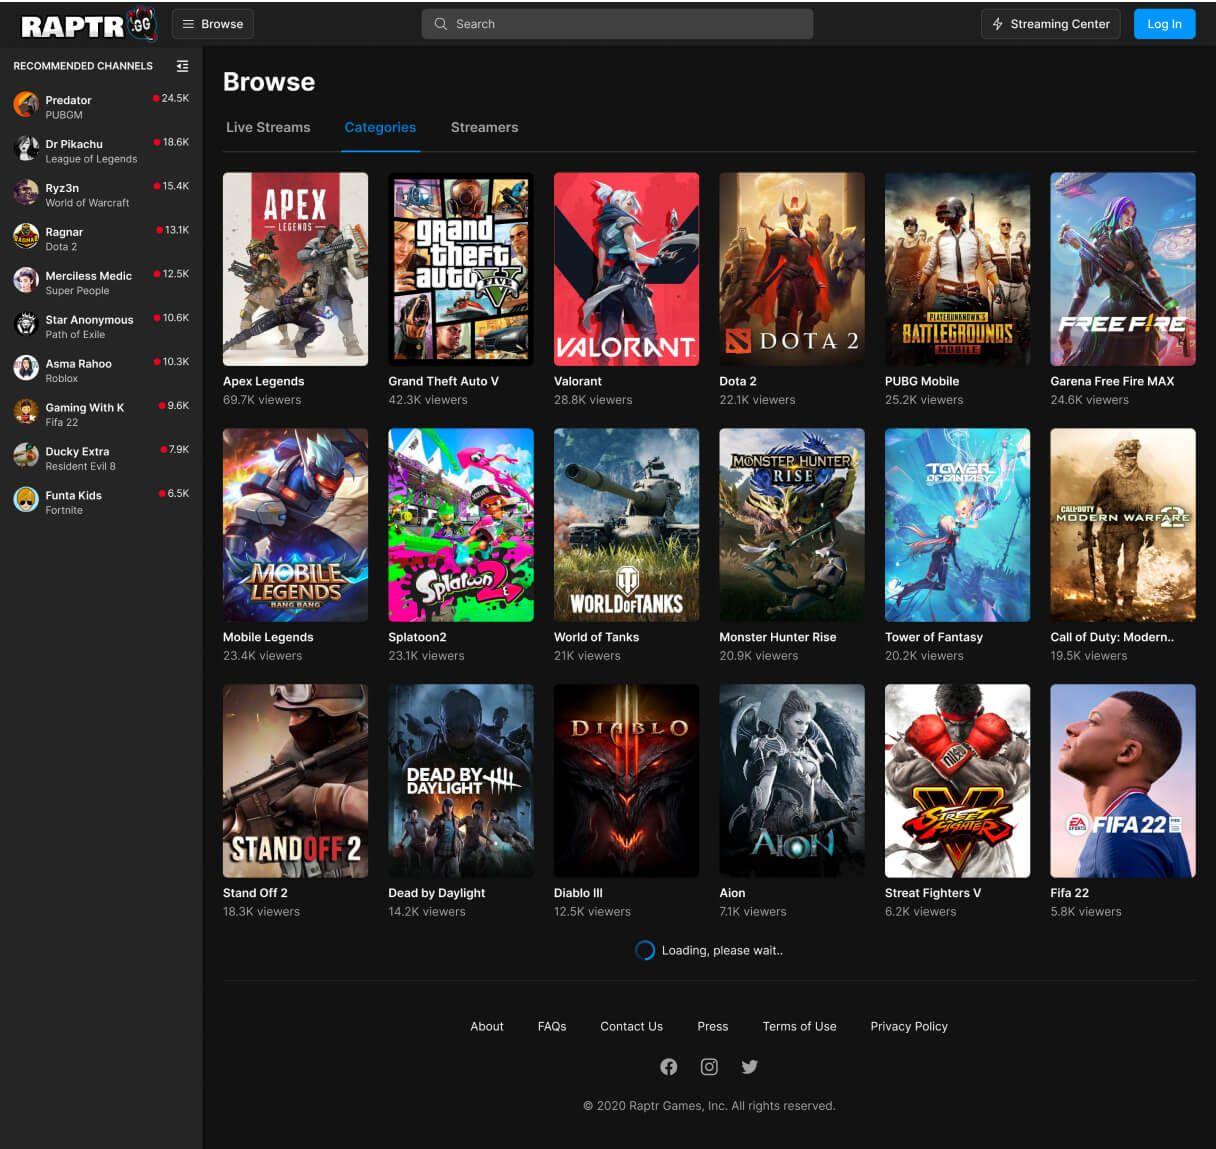Open the Privacy Policy link
The image size is (1216, 1149).
(x=909, y=1026)
